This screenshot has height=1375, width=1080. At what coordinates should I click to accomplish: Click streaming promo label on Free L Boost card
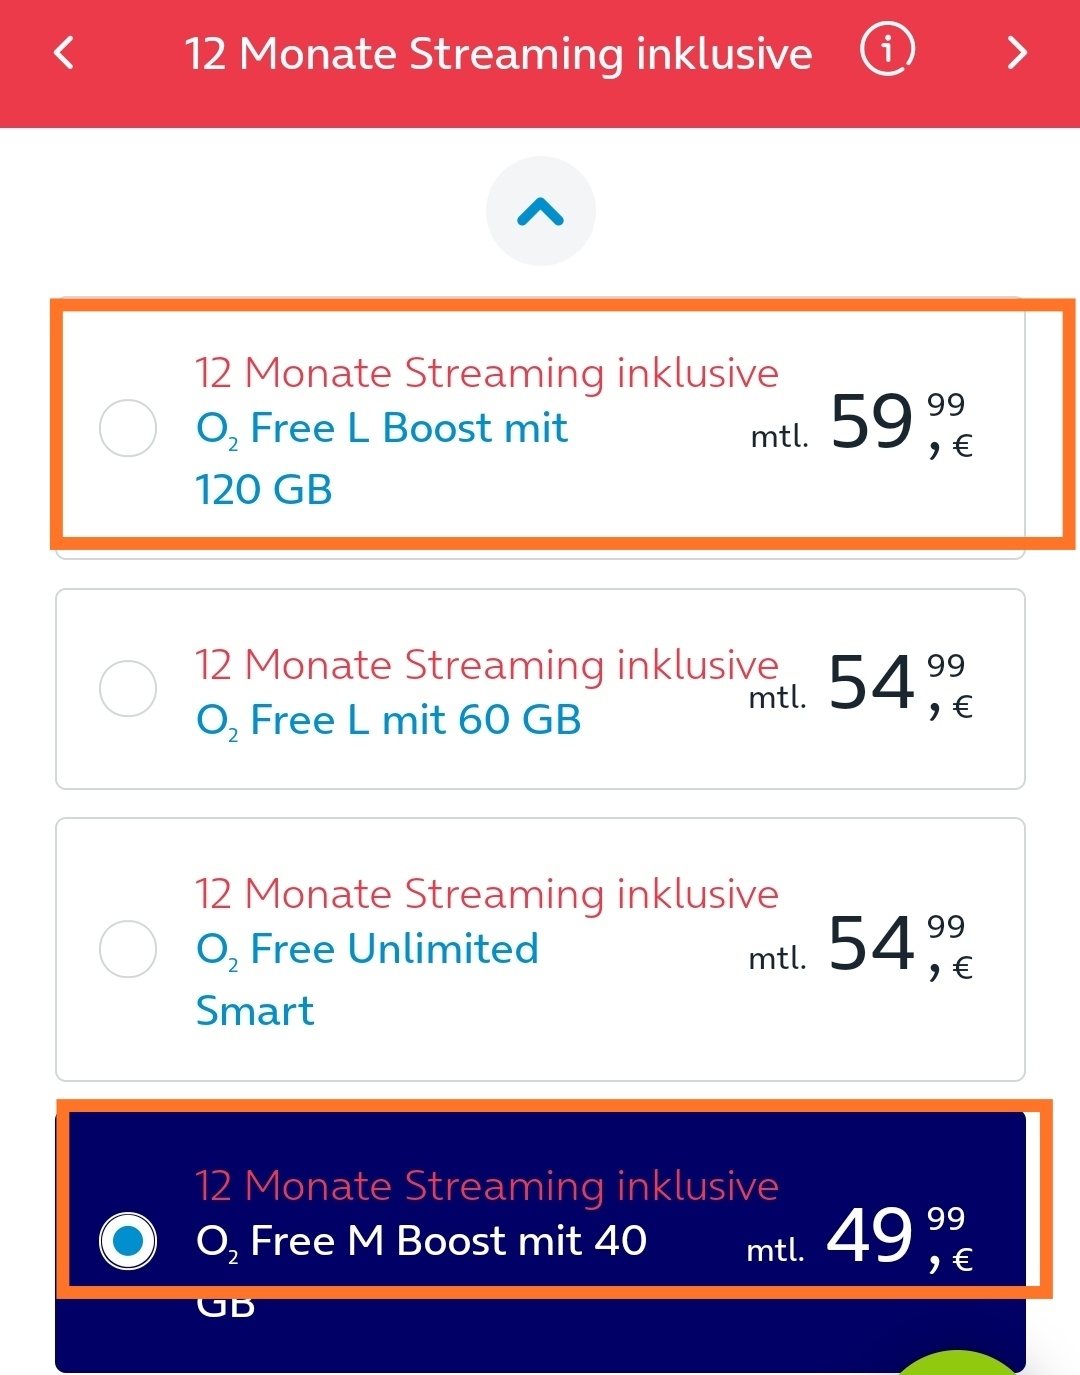coord(486,373)
